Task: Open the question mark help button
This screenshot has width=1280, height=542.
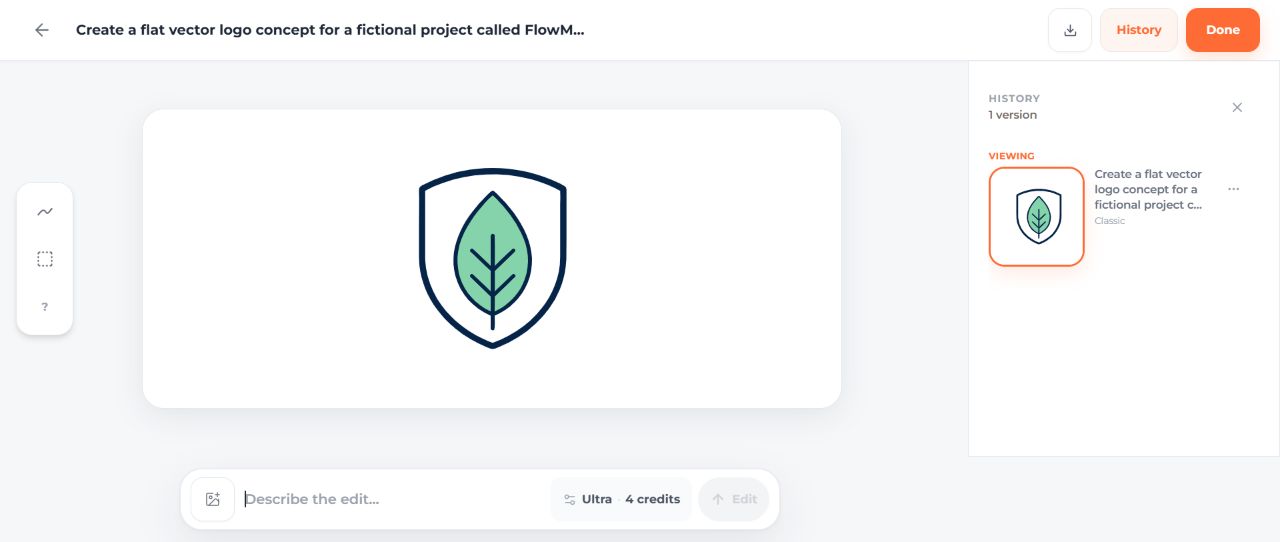Action: click(45, 306)
